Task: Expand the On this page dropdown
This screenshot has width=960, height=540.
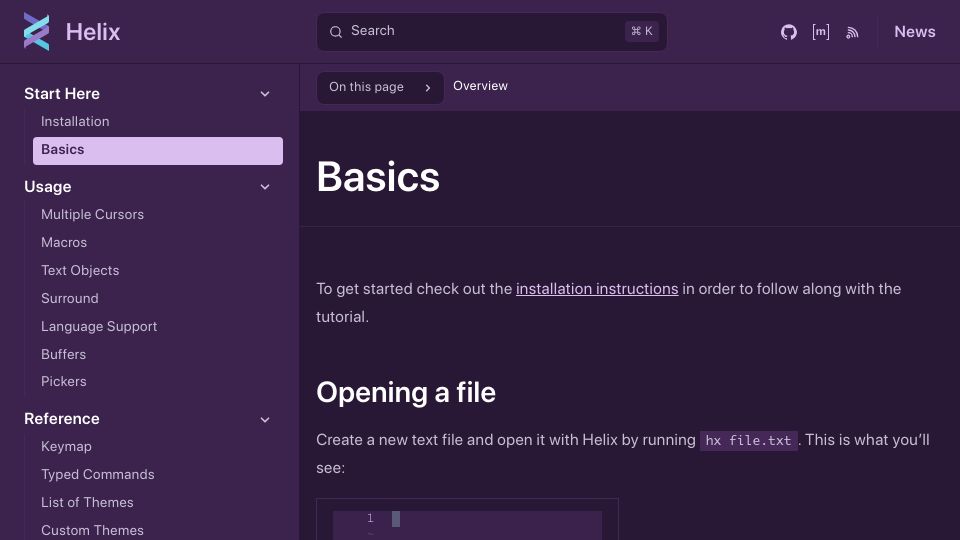Action: coord(380,88)
